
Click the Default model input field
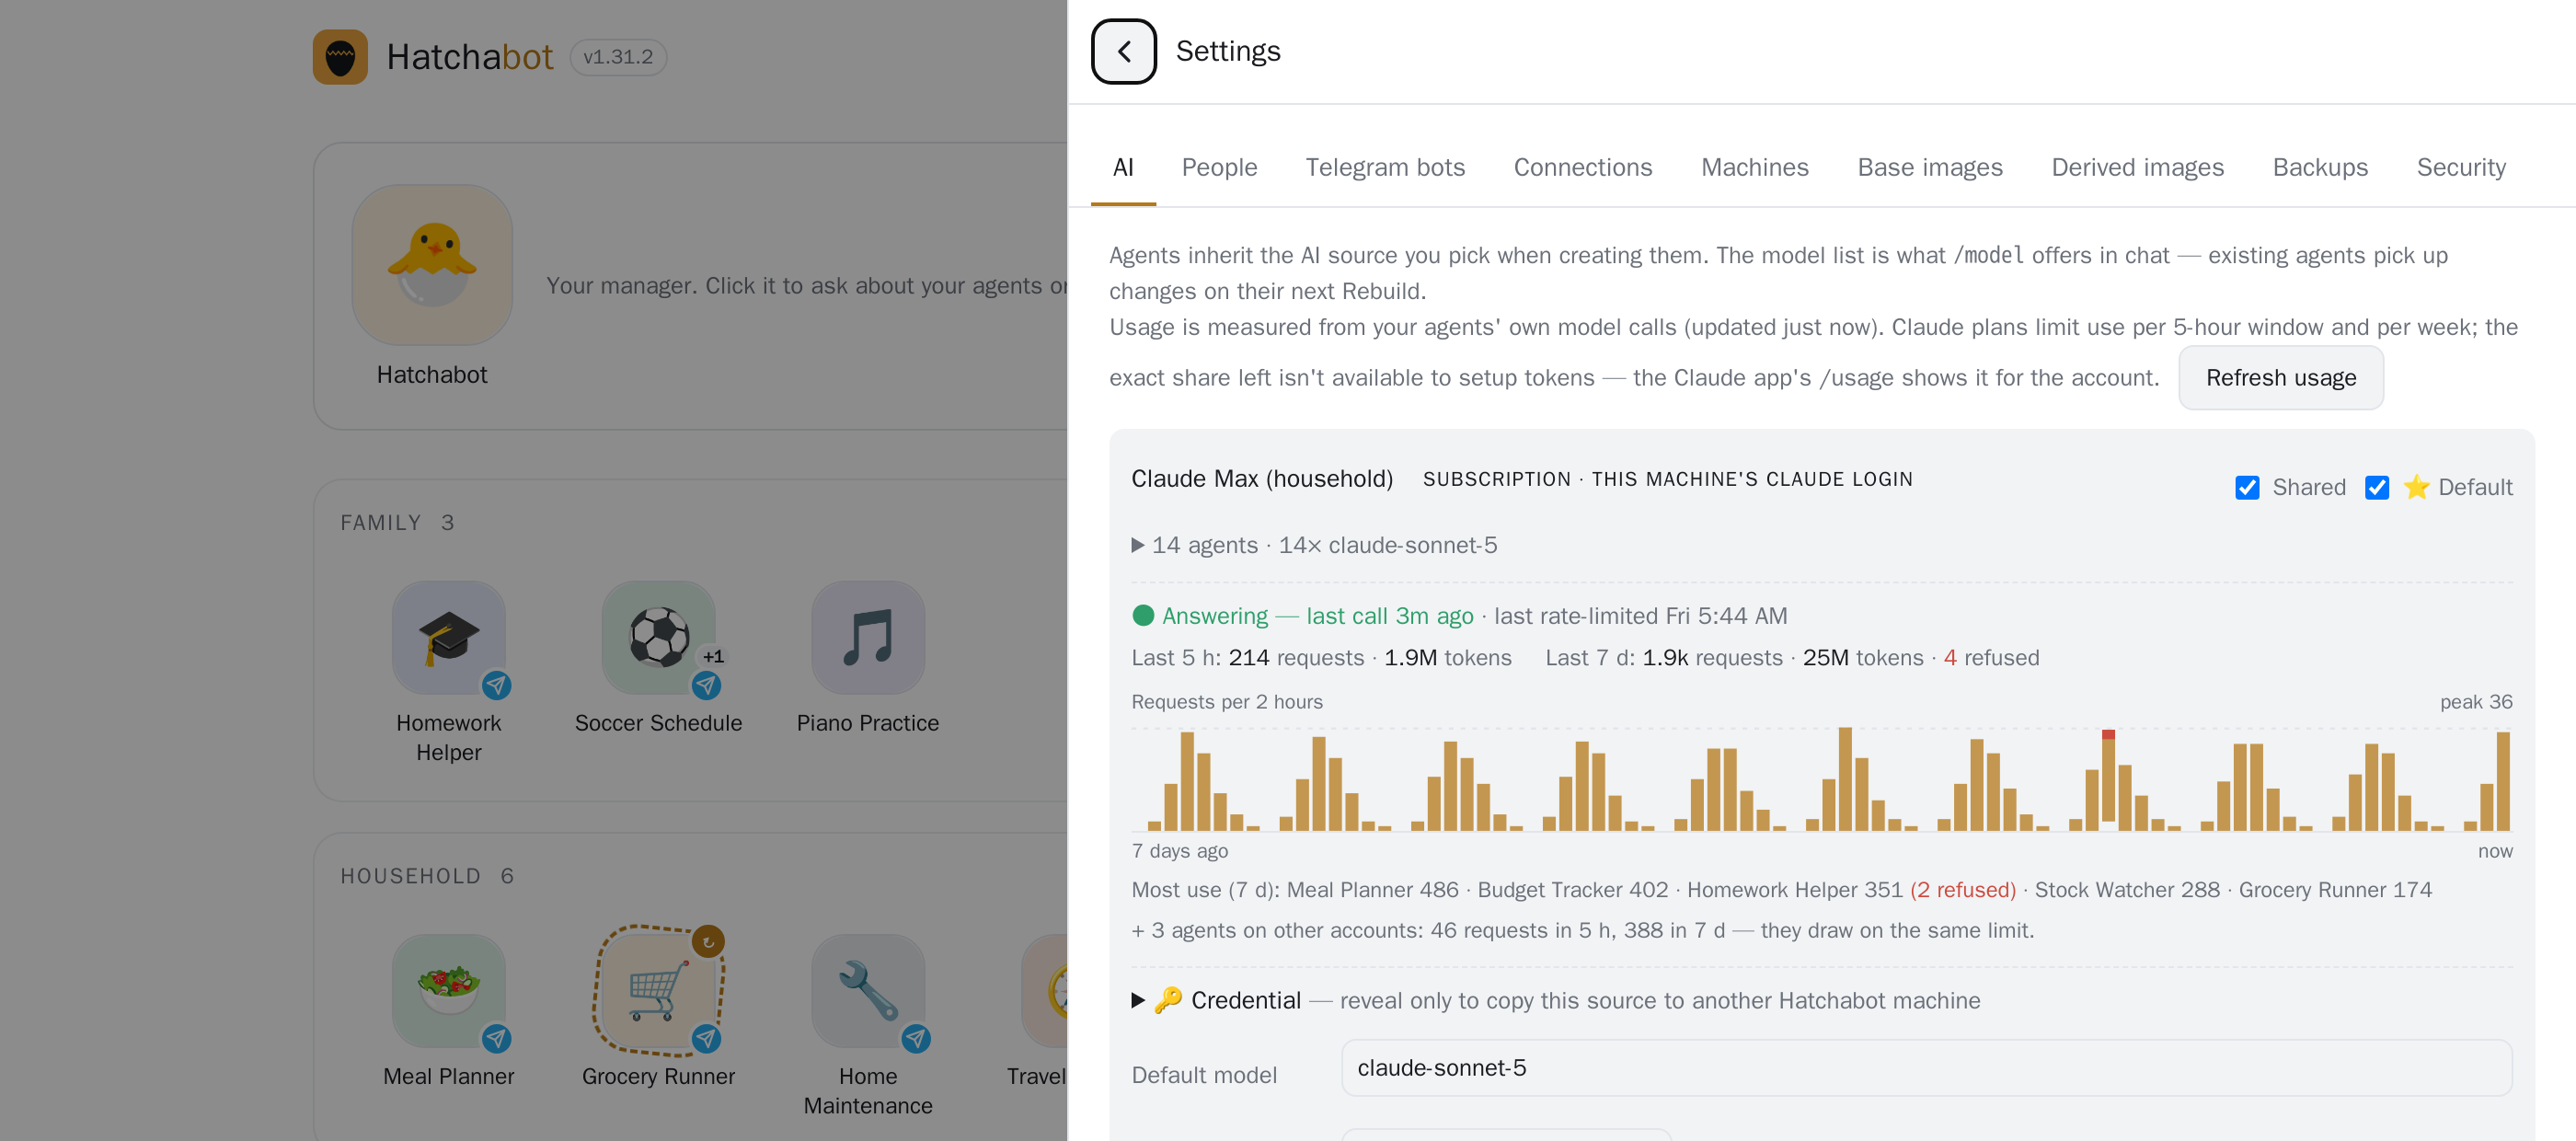tap(1926, 1068)
